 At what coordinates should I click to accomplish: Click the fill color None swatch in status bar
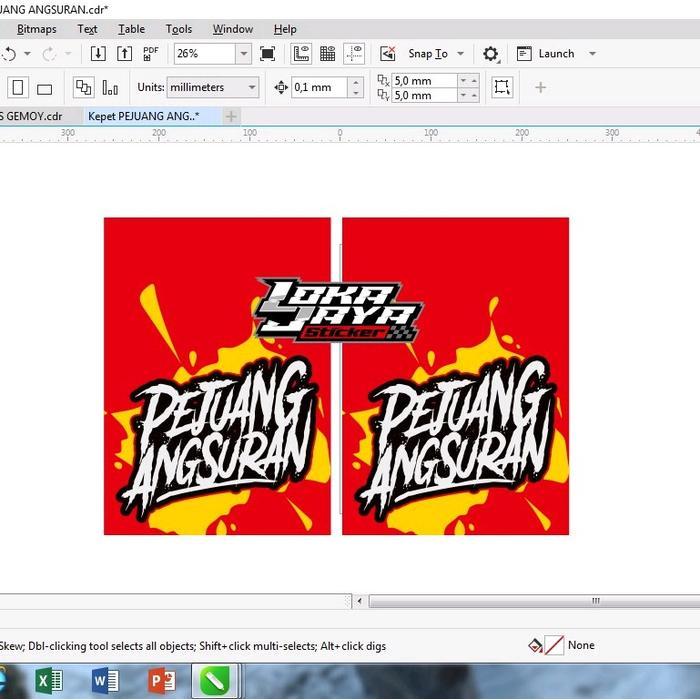(x=554, y=646)
